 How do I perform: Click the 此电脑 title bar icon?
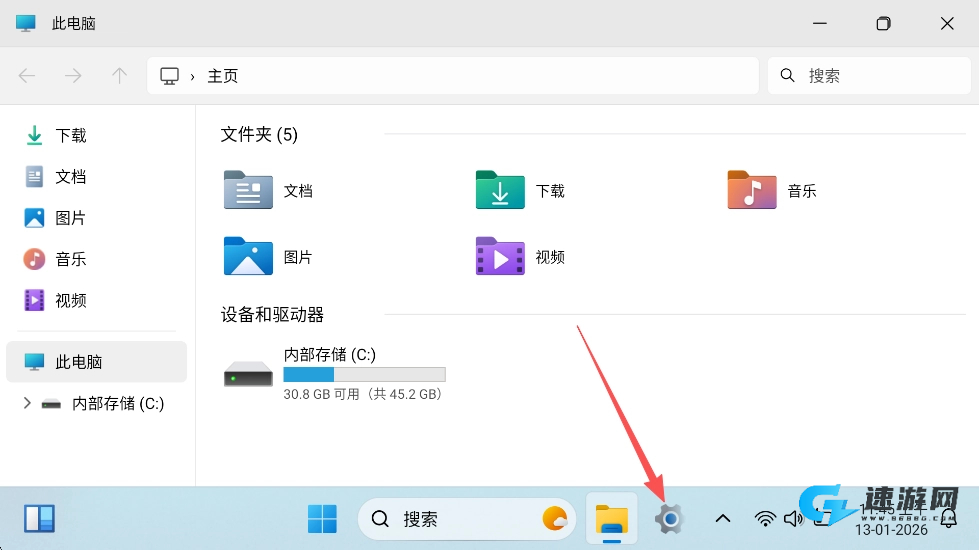click(26, 24)
